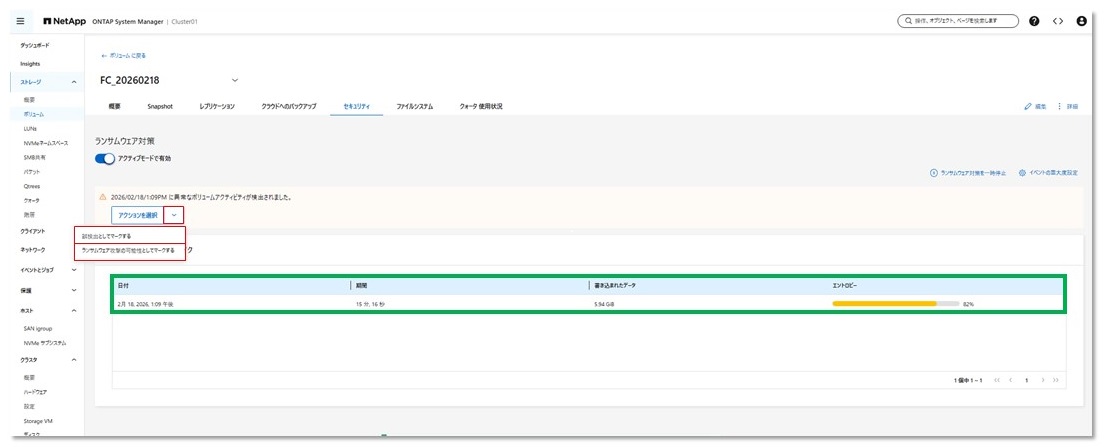This screenshot has width=1107, height=447.
Task: Open the help question mark icon
Action: (1033, 21)
